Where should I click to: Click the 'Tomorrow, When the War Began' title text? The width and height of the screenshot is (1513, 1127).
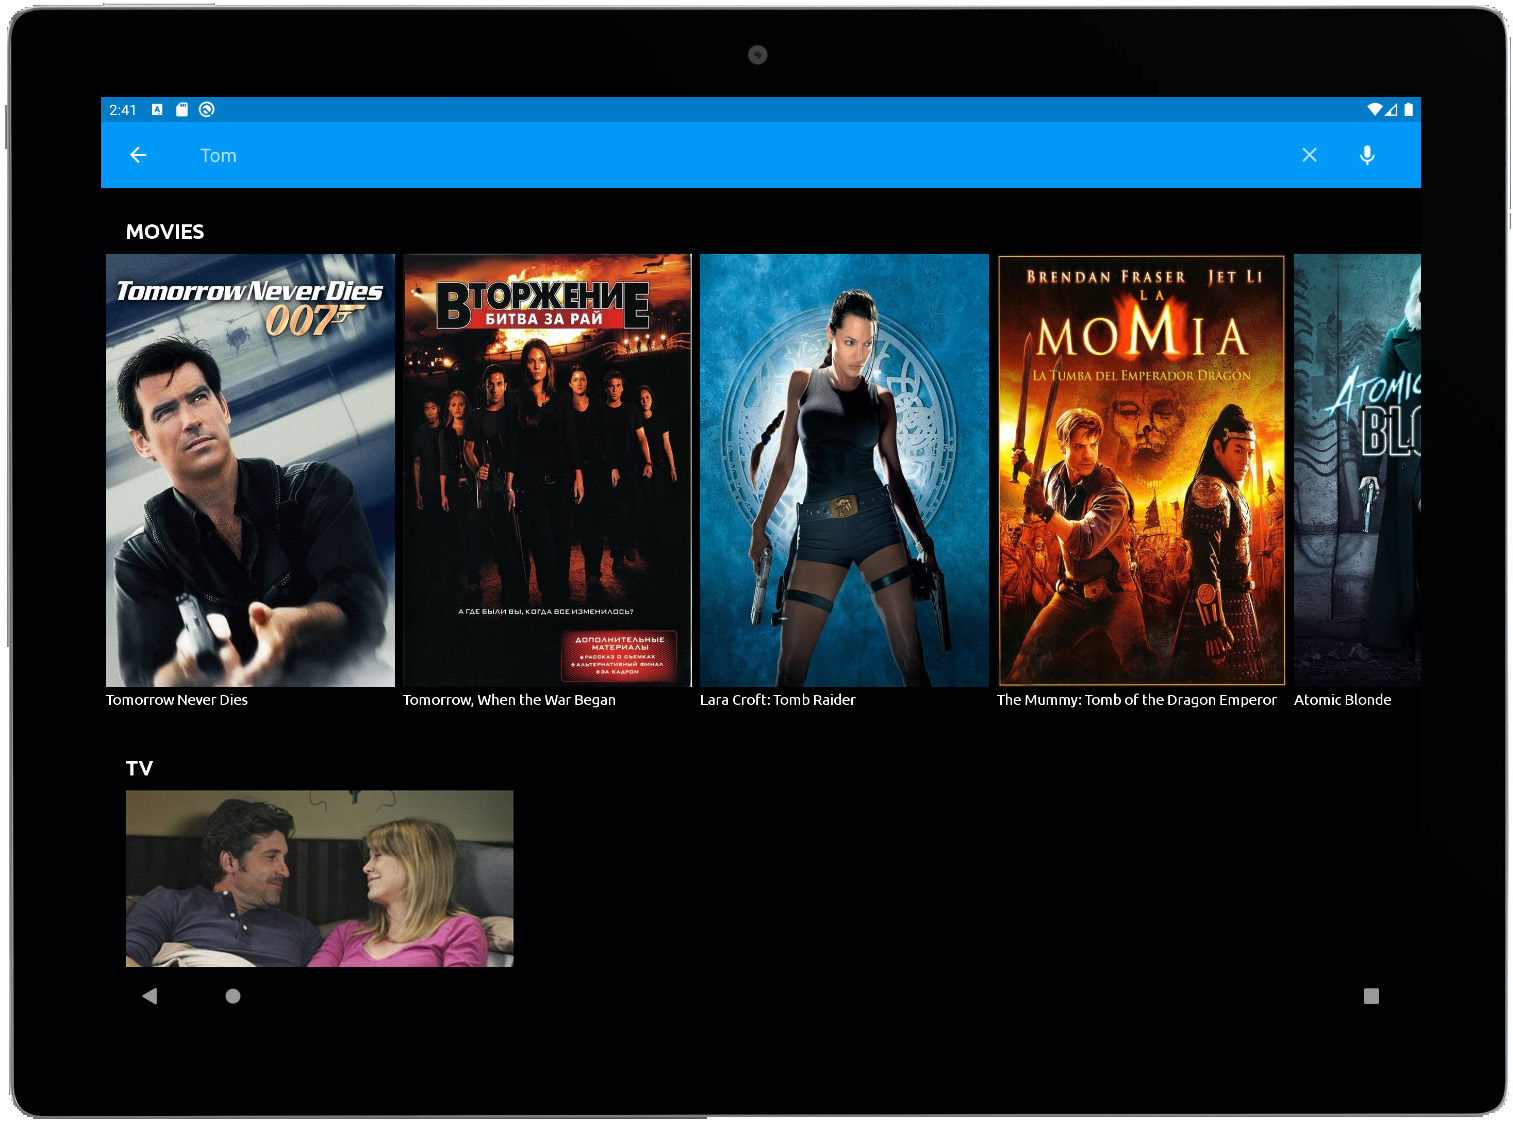[509, 700]
